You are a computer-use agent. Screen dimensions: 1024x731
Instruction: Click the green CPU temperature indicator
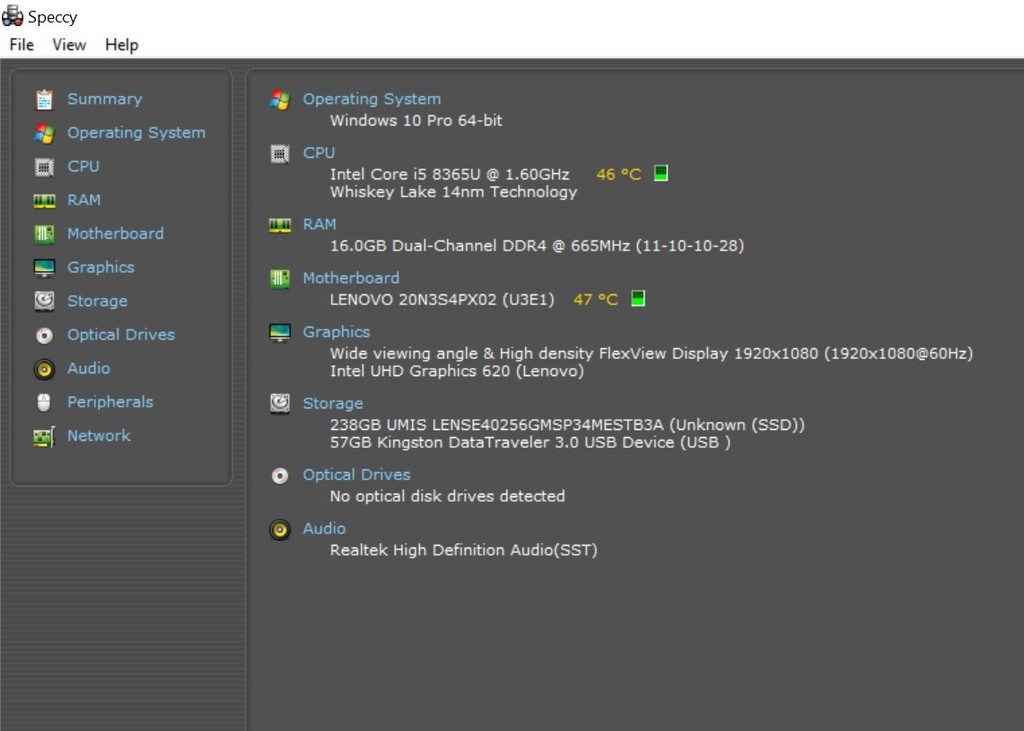[660, 173]
